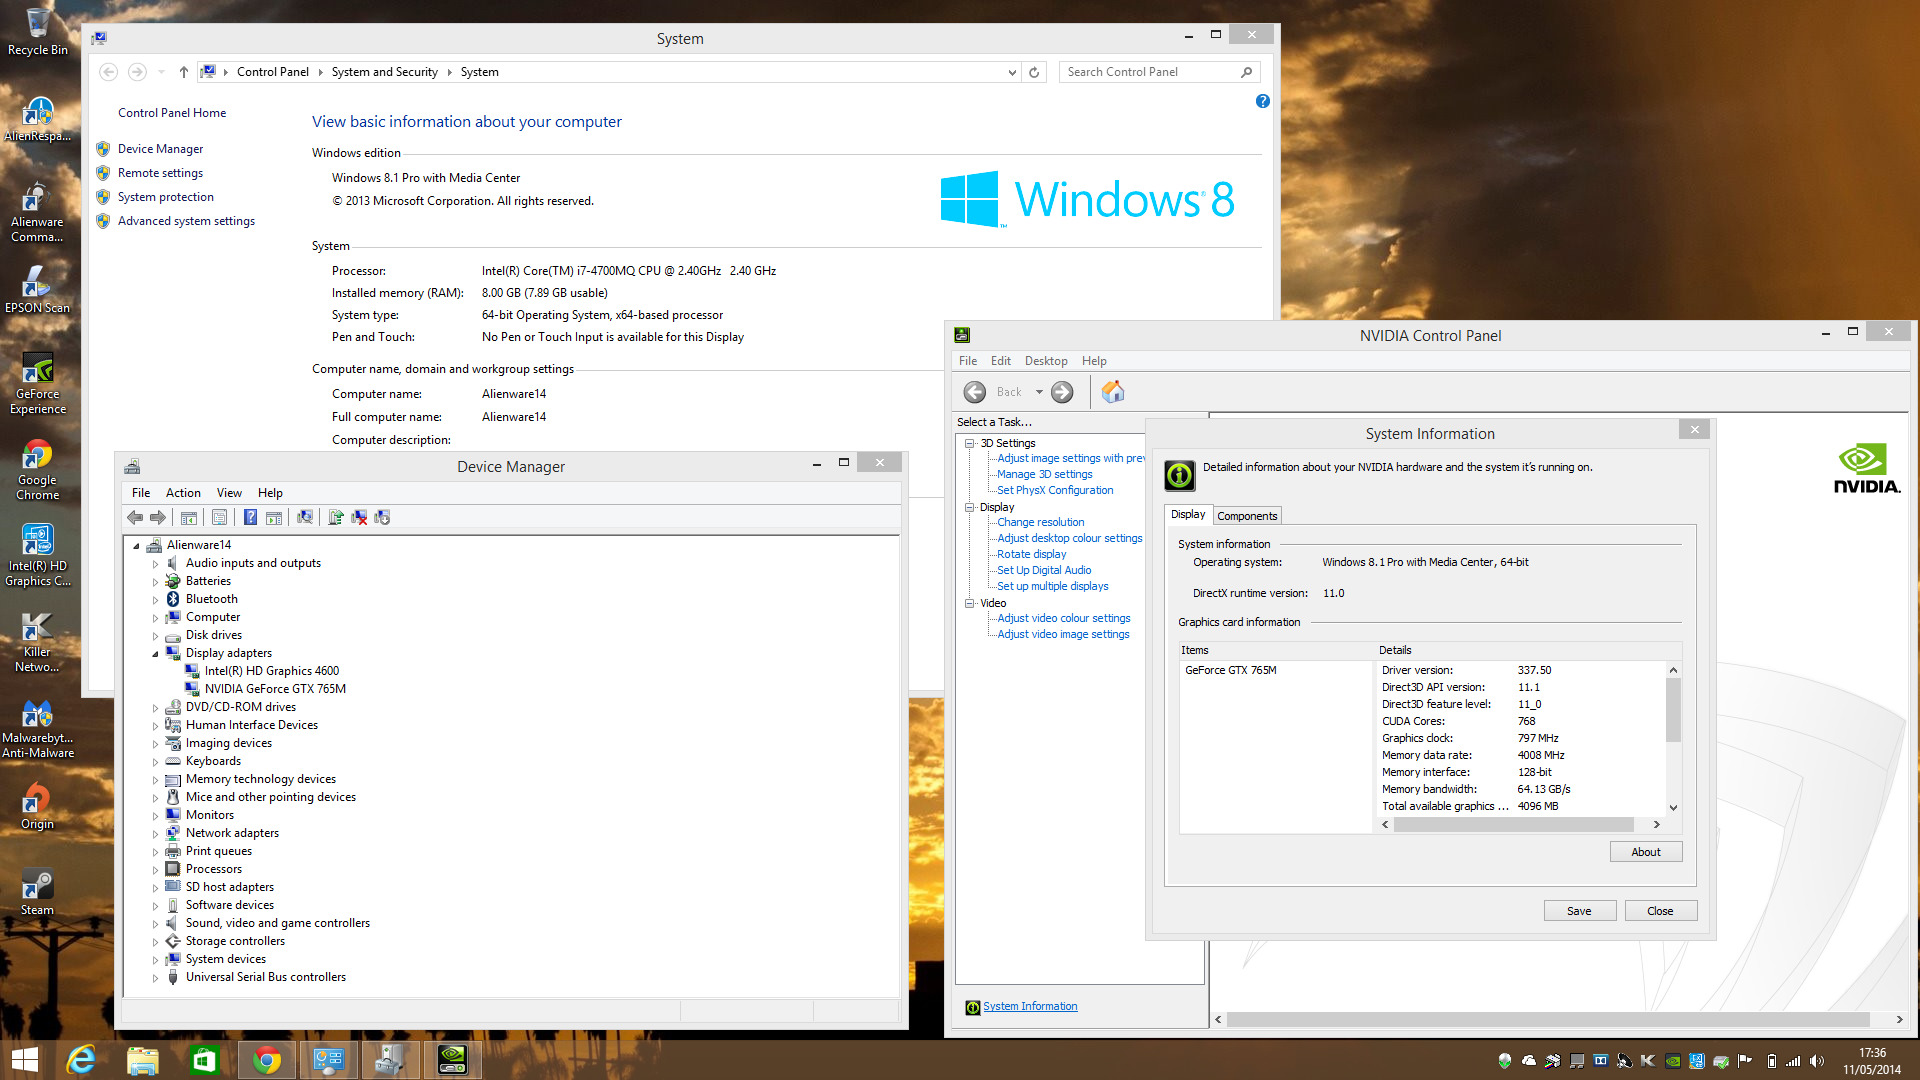Image resolution: width=1920 pixels, height=1080 pixels.
Task: Open Malwarebytes Anti-Malware desktop shortcut
Action: 37,727
